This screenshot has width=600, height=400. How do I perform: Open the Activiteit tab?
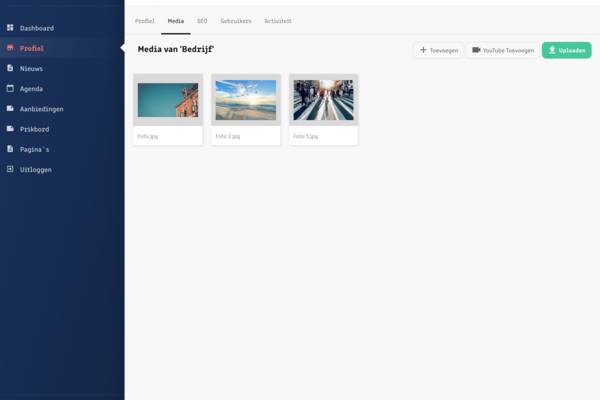[x=278, y=21]
